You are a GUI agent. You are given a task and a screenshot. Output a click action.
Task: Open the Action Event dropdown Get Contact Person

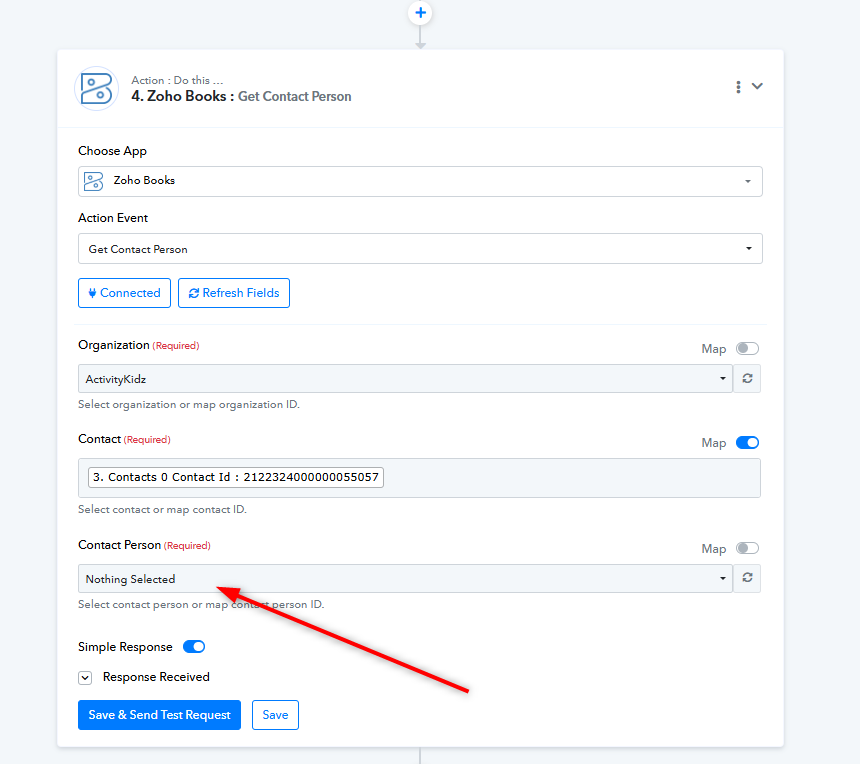(x=420, y=248)
